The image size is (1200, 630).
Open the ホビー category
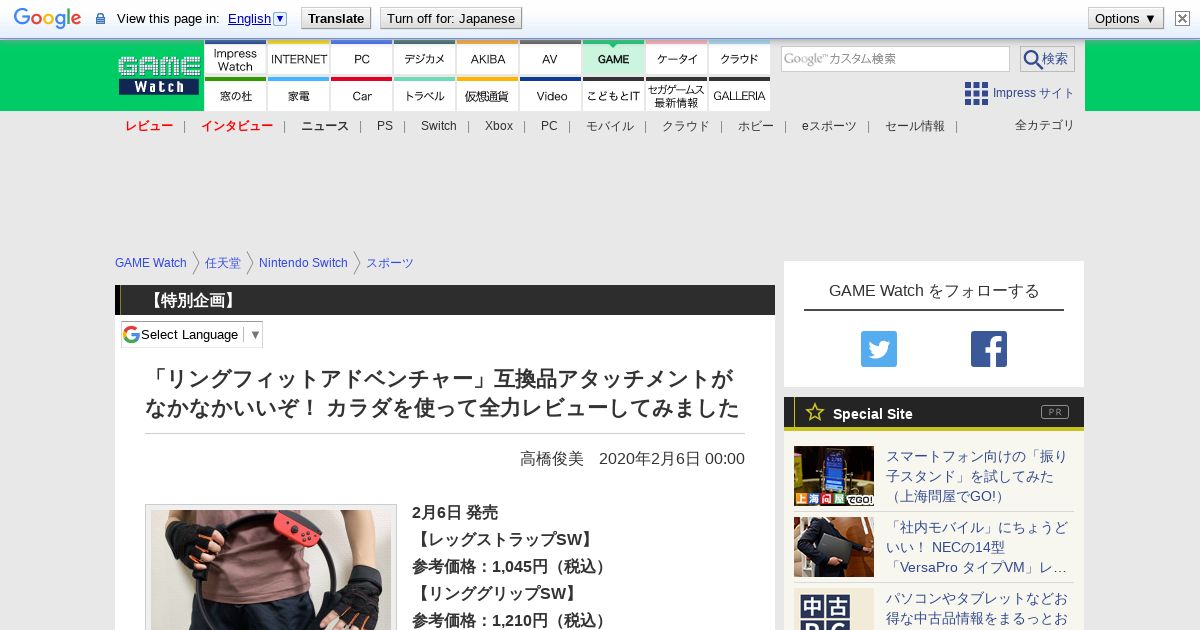(x=756, y=126)
